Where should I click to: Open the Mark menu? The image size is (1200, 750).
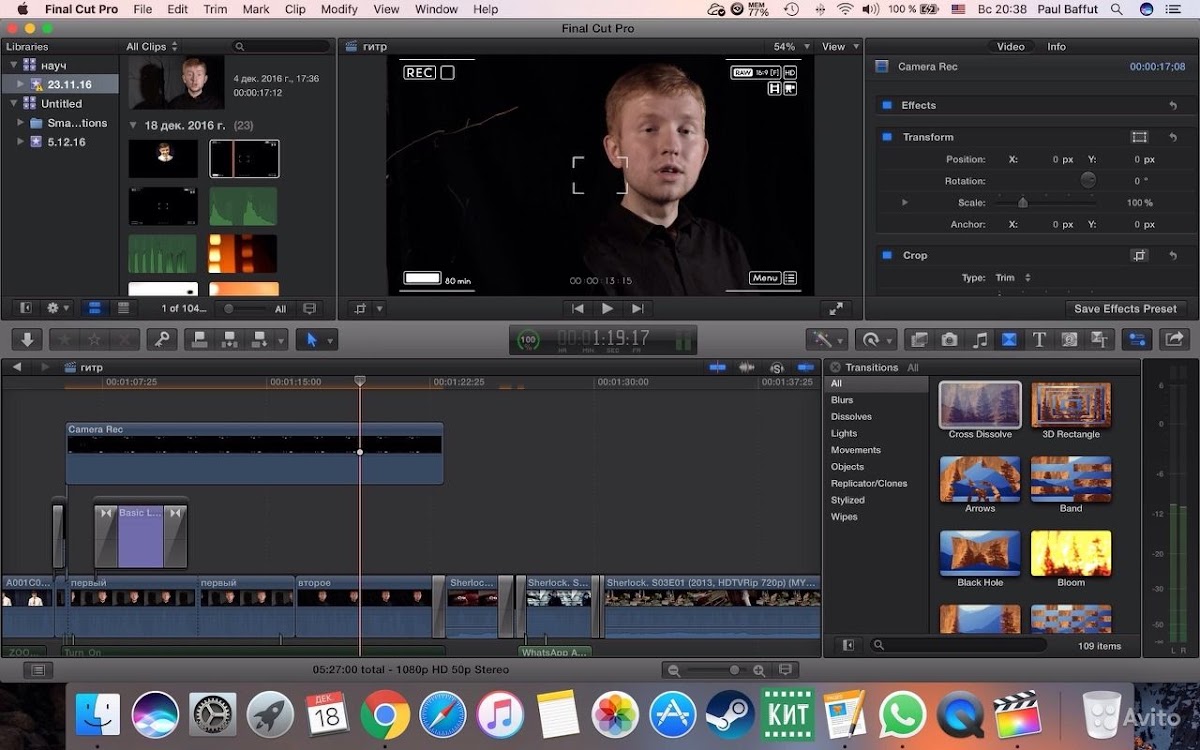coord(256,9)
